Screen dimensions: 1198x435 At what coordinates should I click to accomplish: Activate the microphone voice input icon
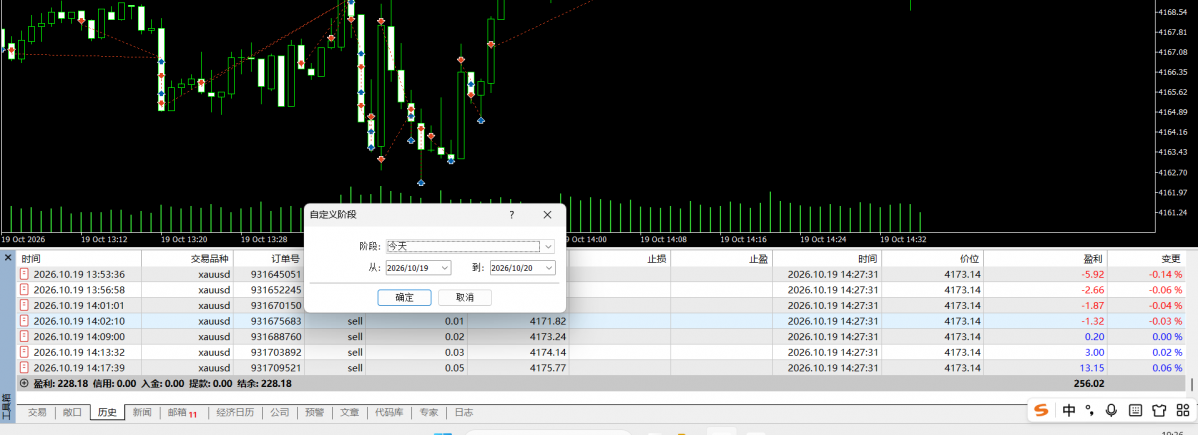pyautogui.click(x=1112, y=411)
